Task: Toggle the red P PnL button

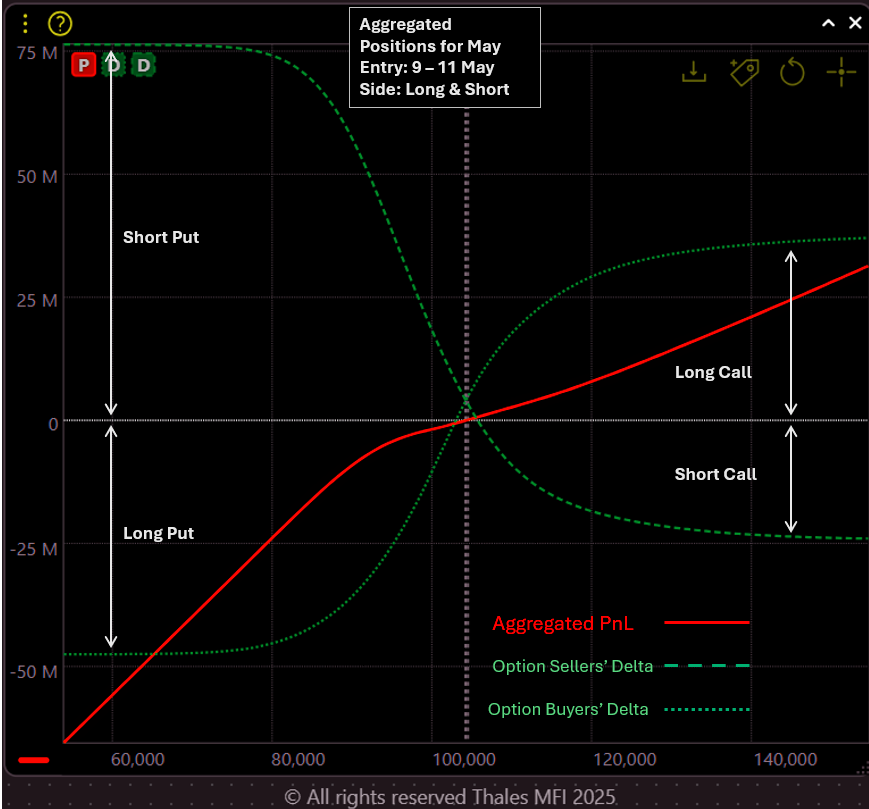Action: coord(84,65)
